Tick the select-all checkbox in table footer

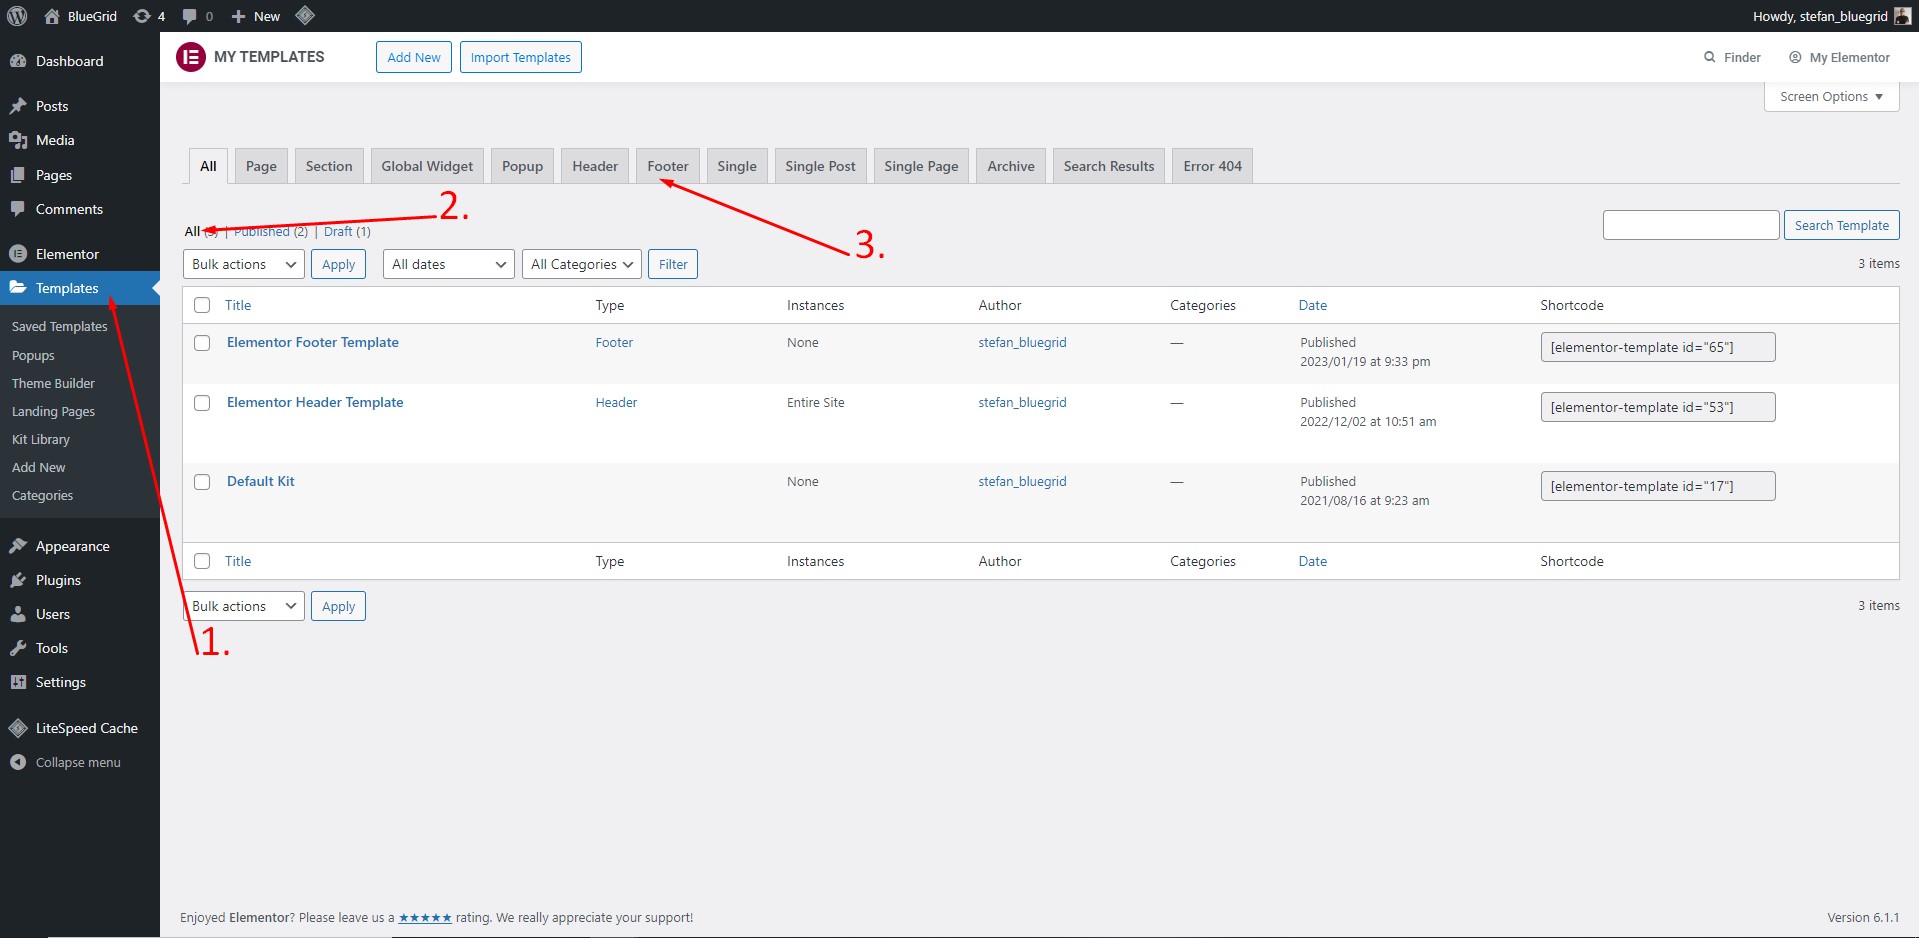[202, 561]
